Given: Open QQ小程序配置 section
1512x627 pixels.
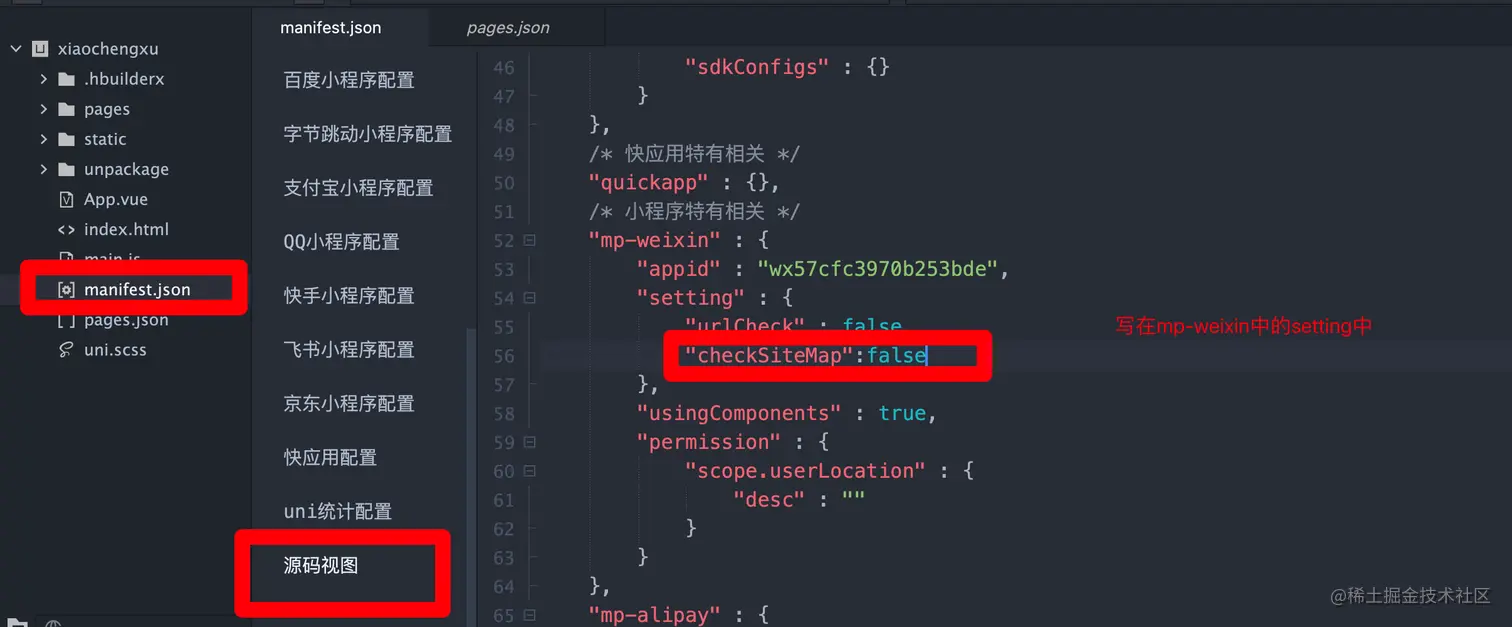Looking at the screenshot, I should point(342,242).
